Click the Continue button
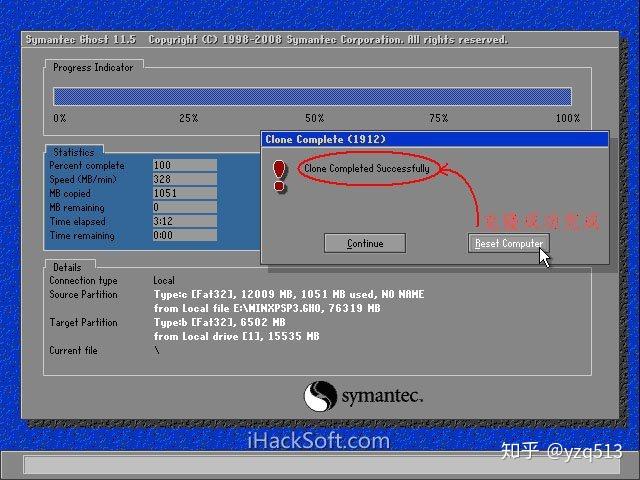 365,243
